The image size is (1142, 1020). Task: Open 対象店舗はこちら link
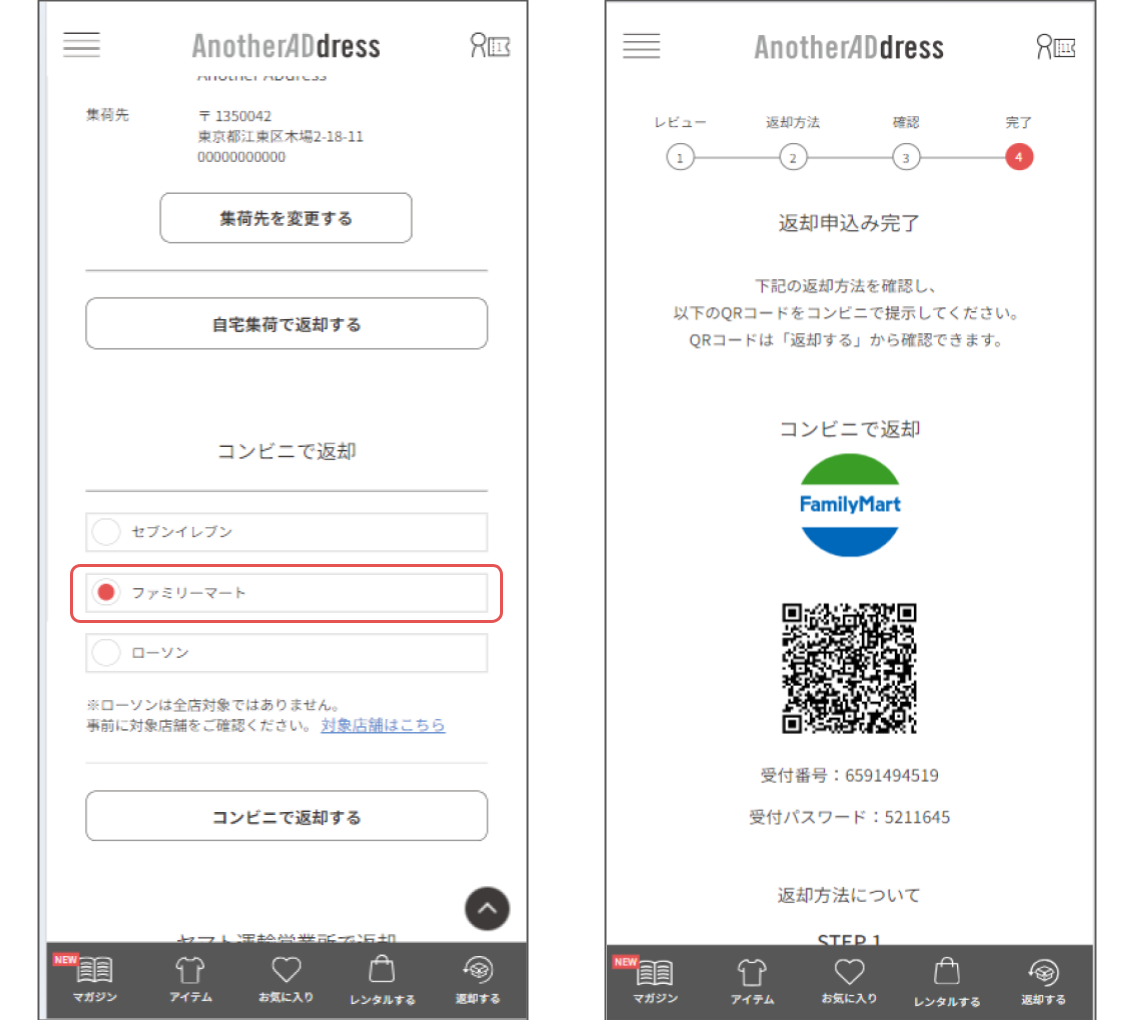point(383,725)
